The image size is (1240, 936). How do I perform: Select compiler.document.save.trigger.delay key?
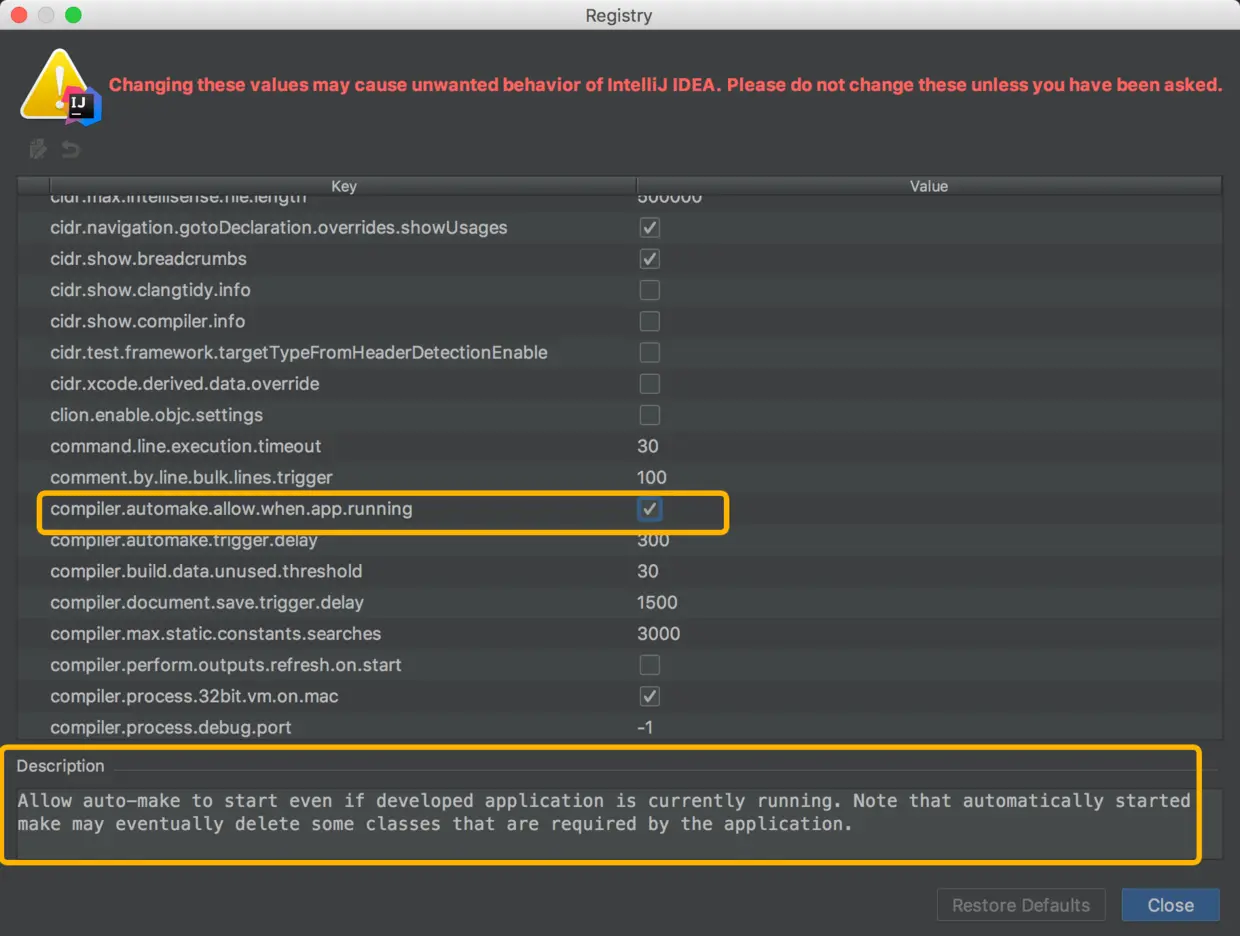click(207, 602)
